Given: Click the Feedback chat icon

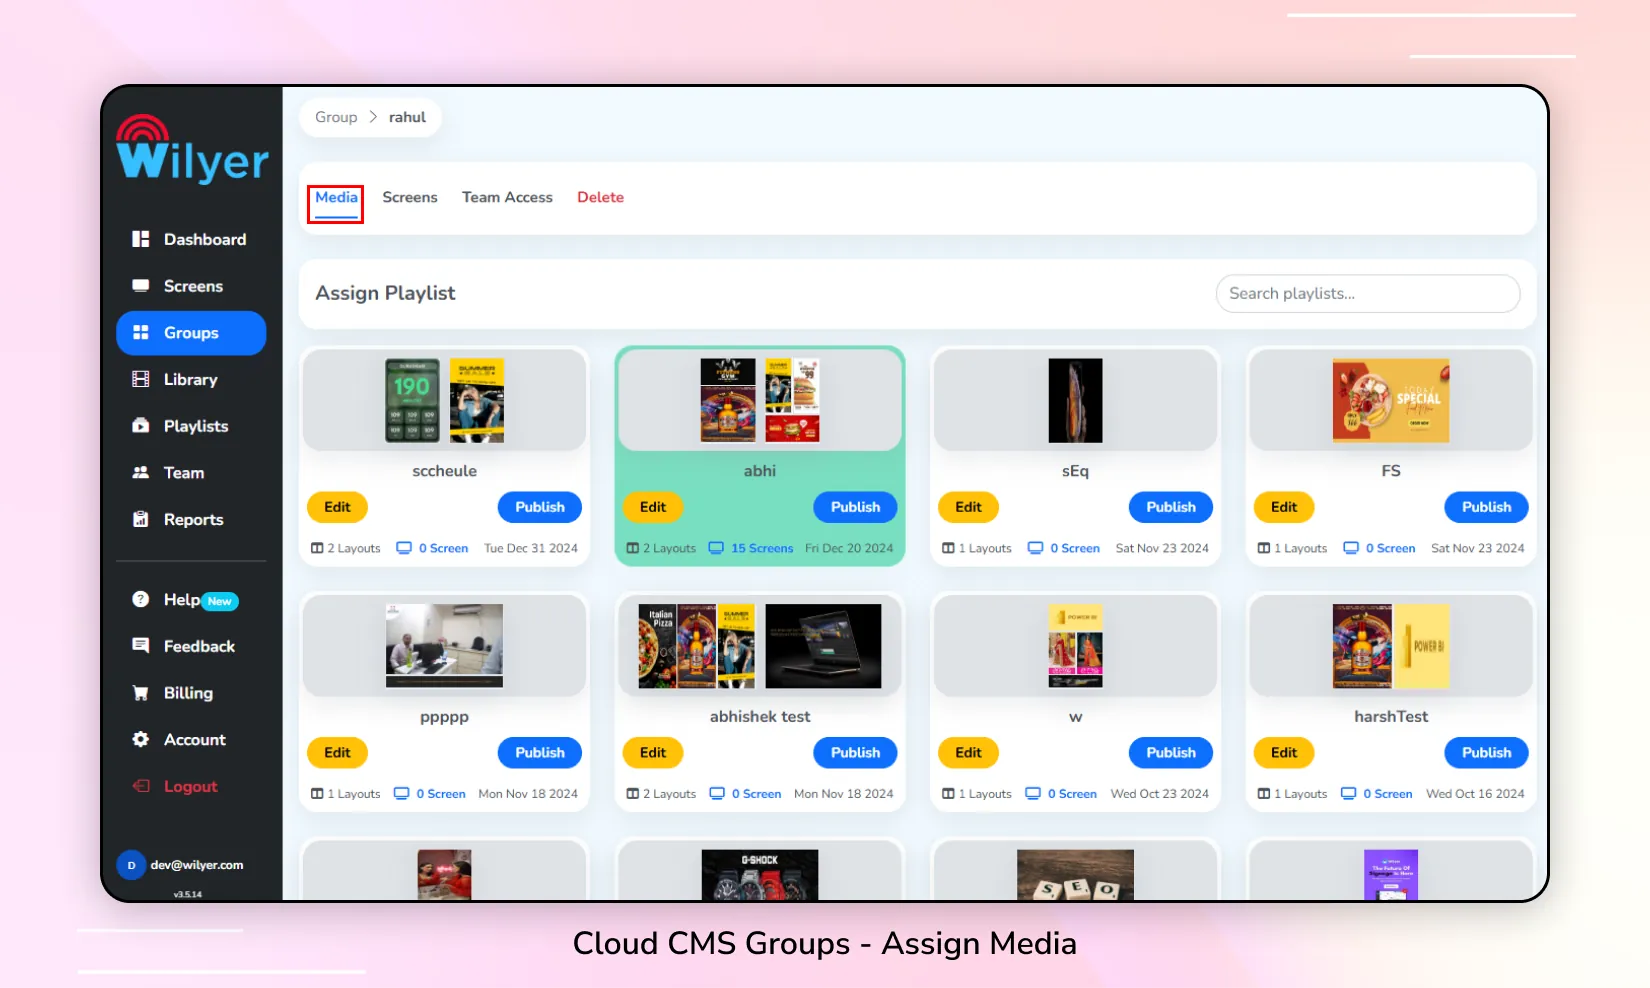Looking at the screenshot, I should [141, 646].
